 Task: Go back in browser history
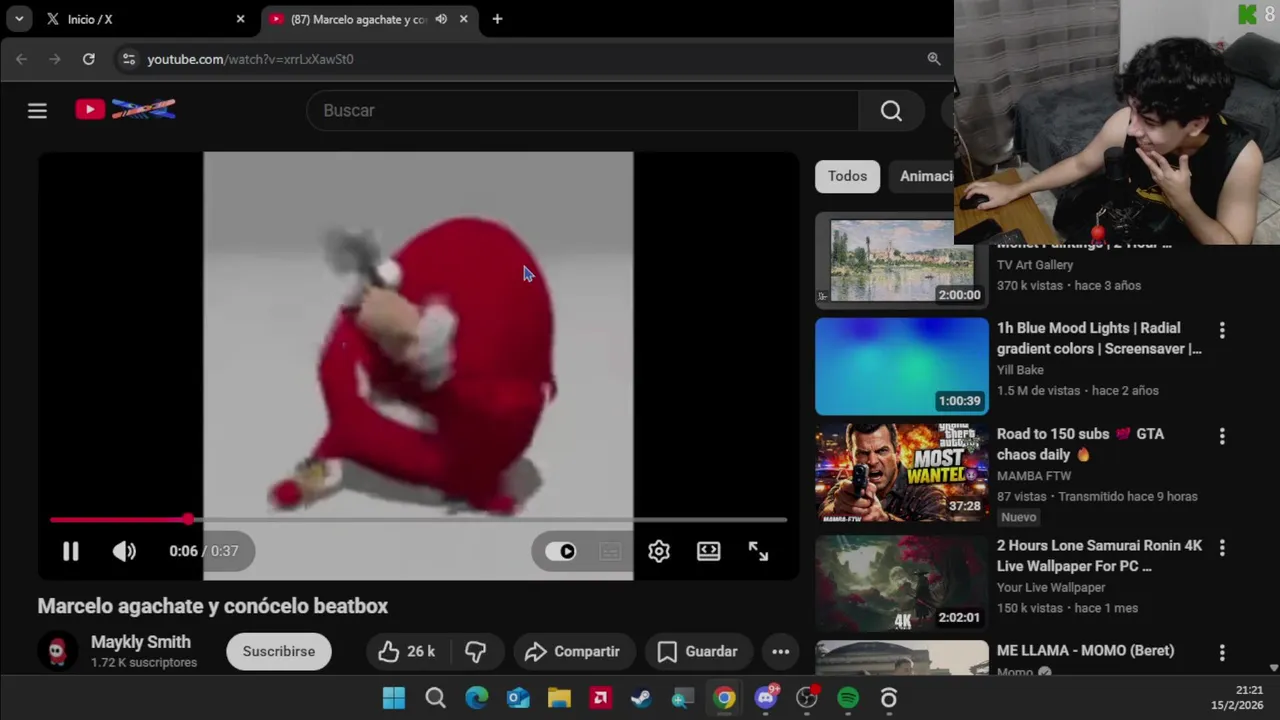[21, 59]
